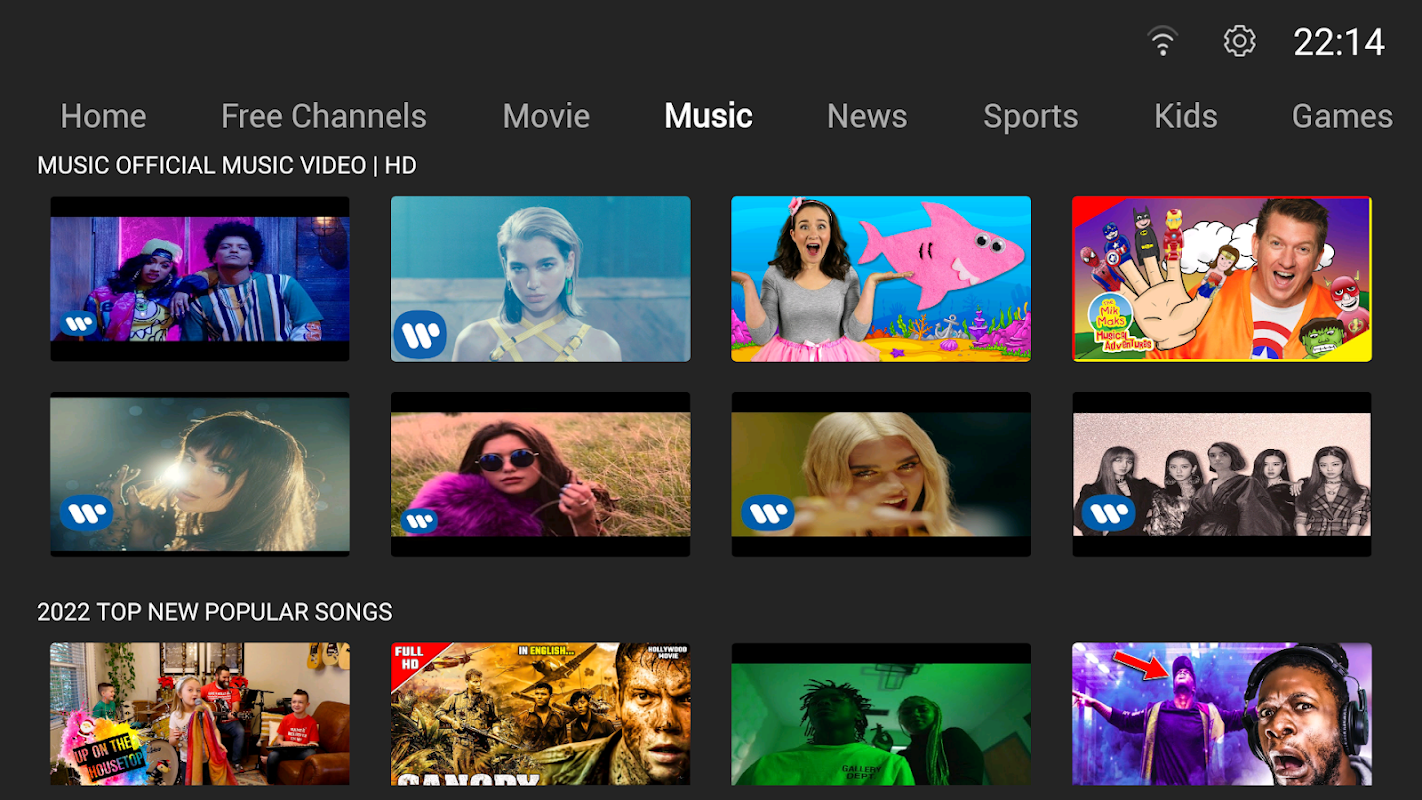This screenshot has width=1422, height=800.
Task: Open the finger family superheroes video
Action: pos(1222,279)
